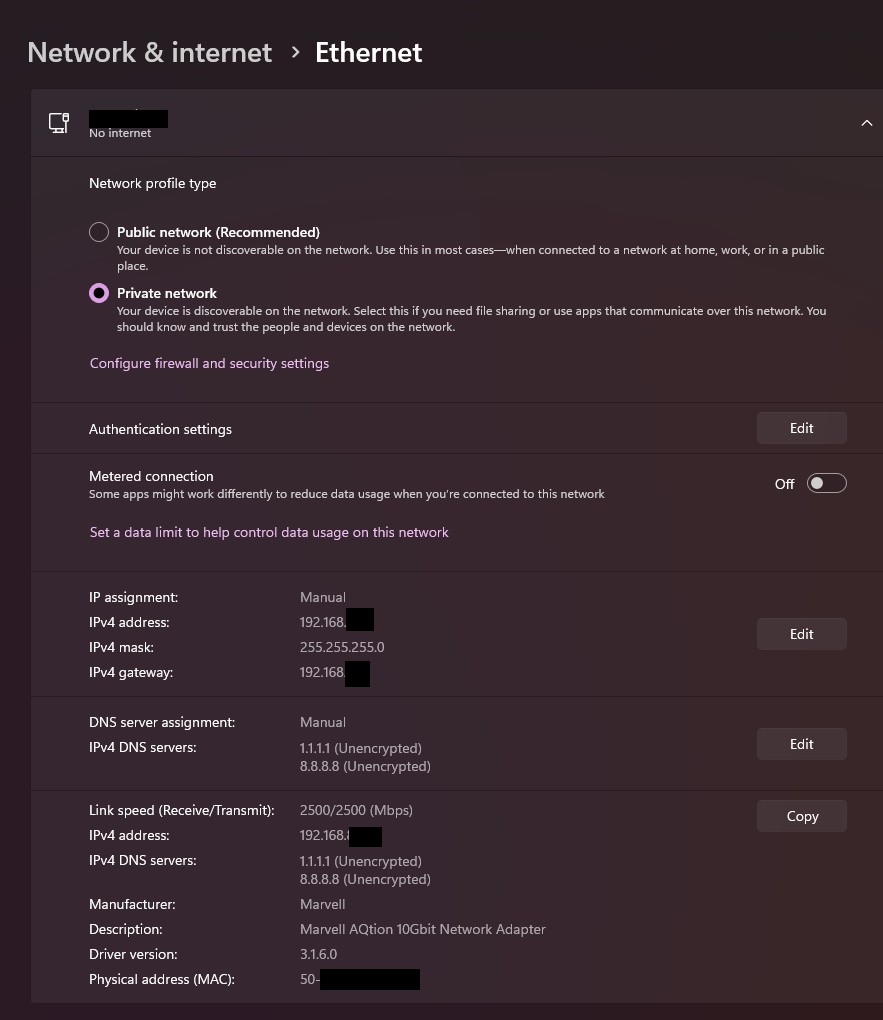
Task: Edit the DNS server assignment
Action: [x=801, y=744]
